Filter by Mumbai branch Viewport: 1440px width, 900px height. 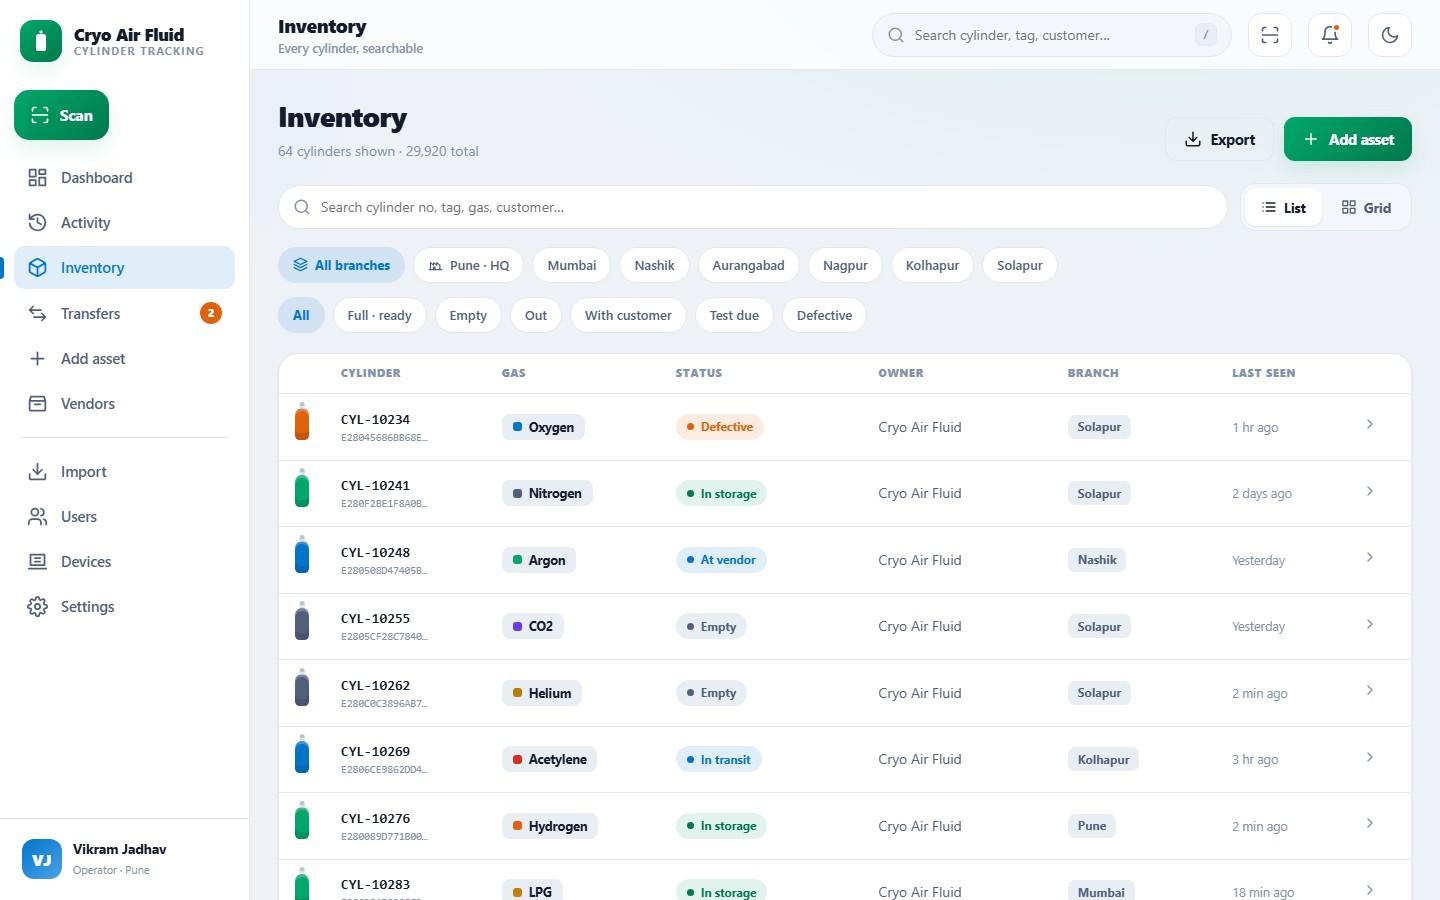(572, 265)
